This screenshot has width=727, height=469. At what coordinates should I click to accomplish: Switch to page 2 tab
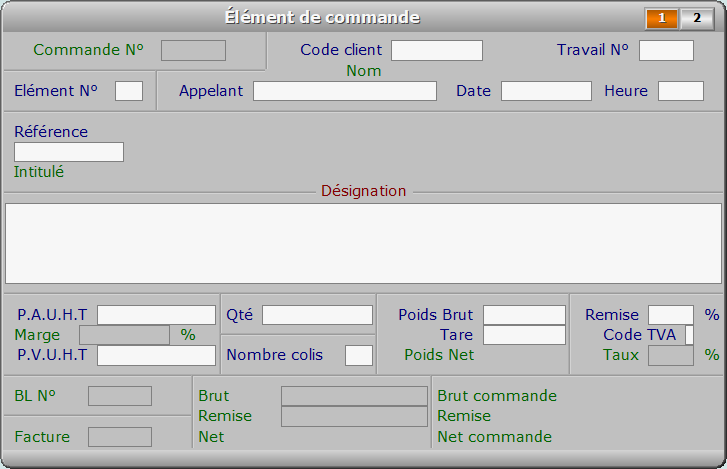697,19
